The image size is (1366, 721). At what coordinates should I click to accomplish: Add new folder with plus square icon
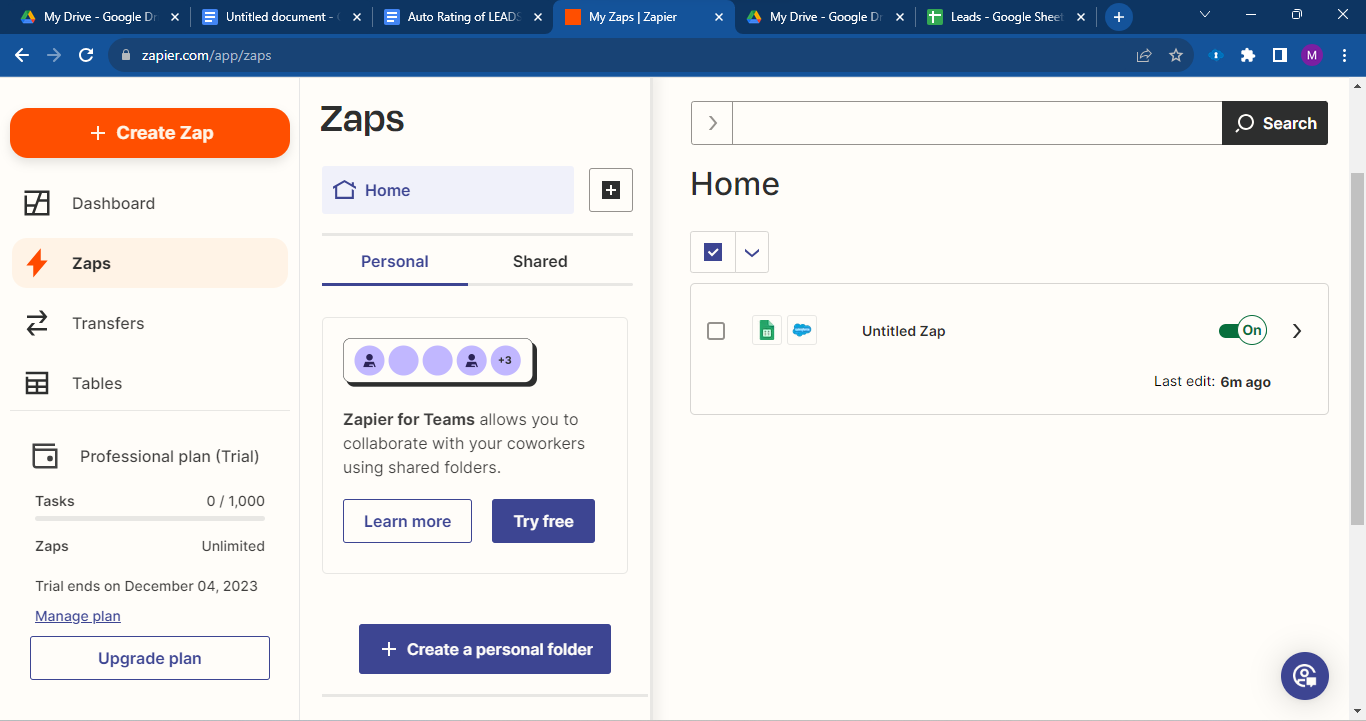(611, 190)
